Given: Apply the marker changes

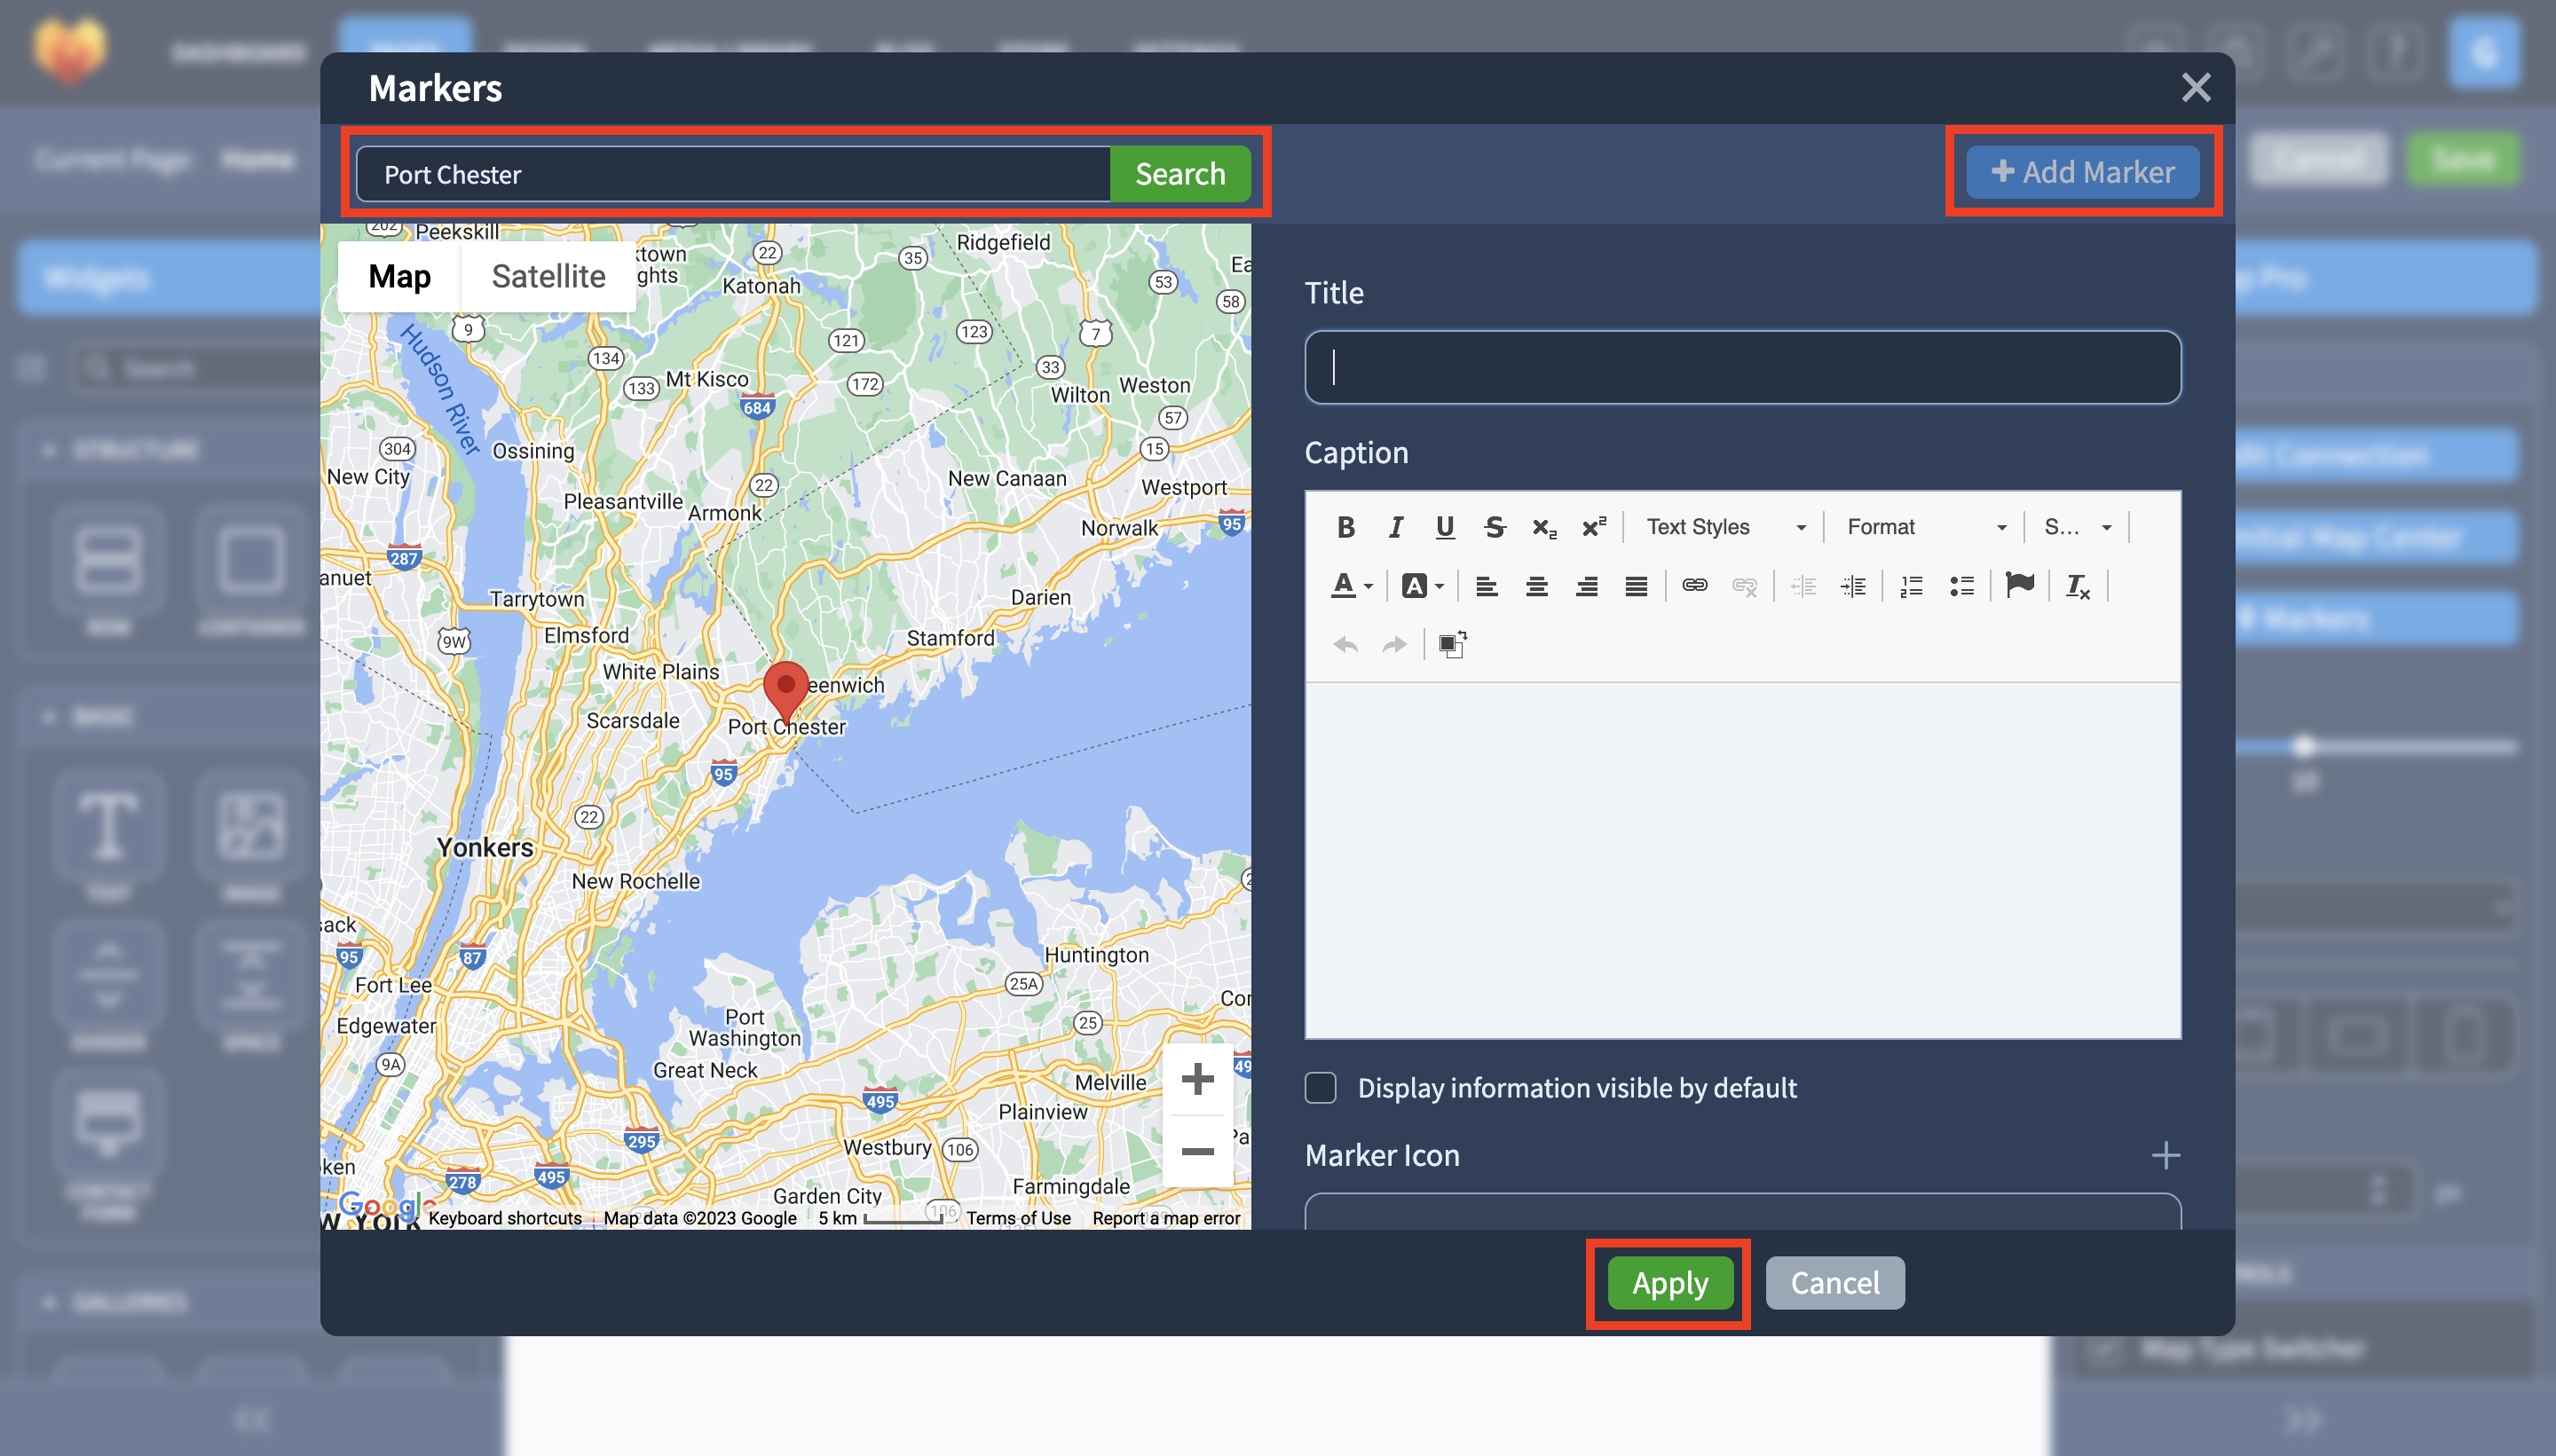Looking at the screenshot, I should (1670, 1283).
